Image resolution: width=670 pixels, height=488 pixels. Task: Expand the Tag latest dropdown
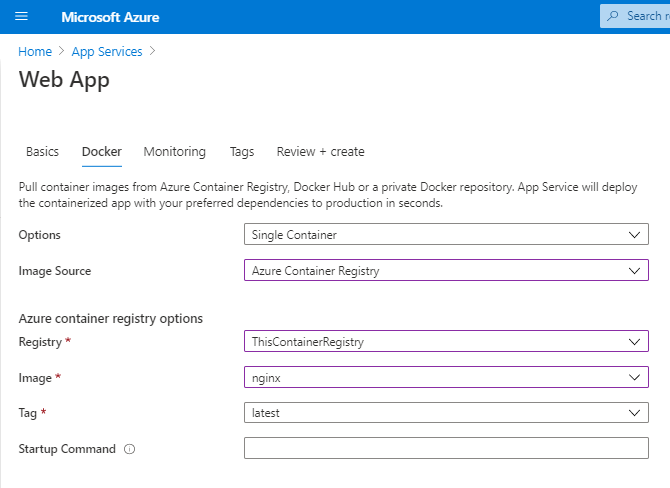[x=446, y=413]
